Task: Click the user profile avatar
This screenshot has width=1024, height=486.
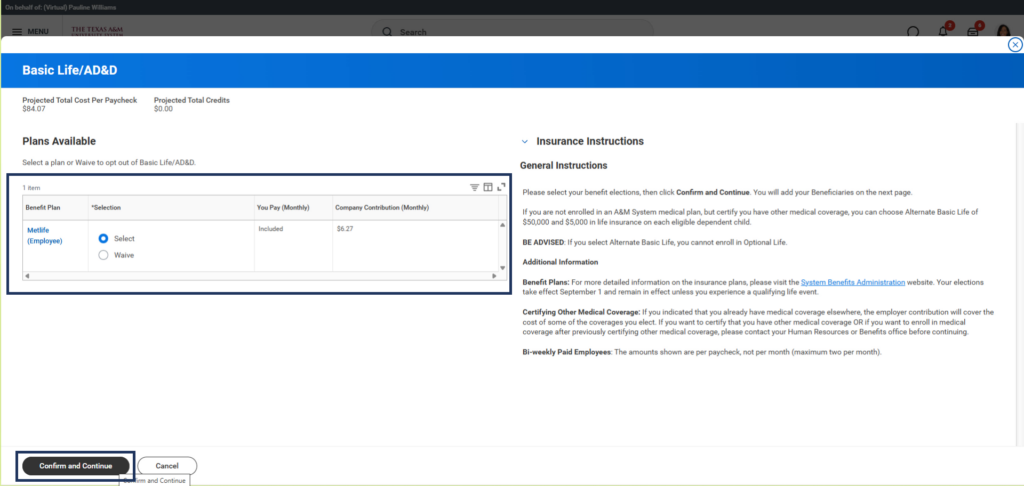Action: [x=1003, y=31]
